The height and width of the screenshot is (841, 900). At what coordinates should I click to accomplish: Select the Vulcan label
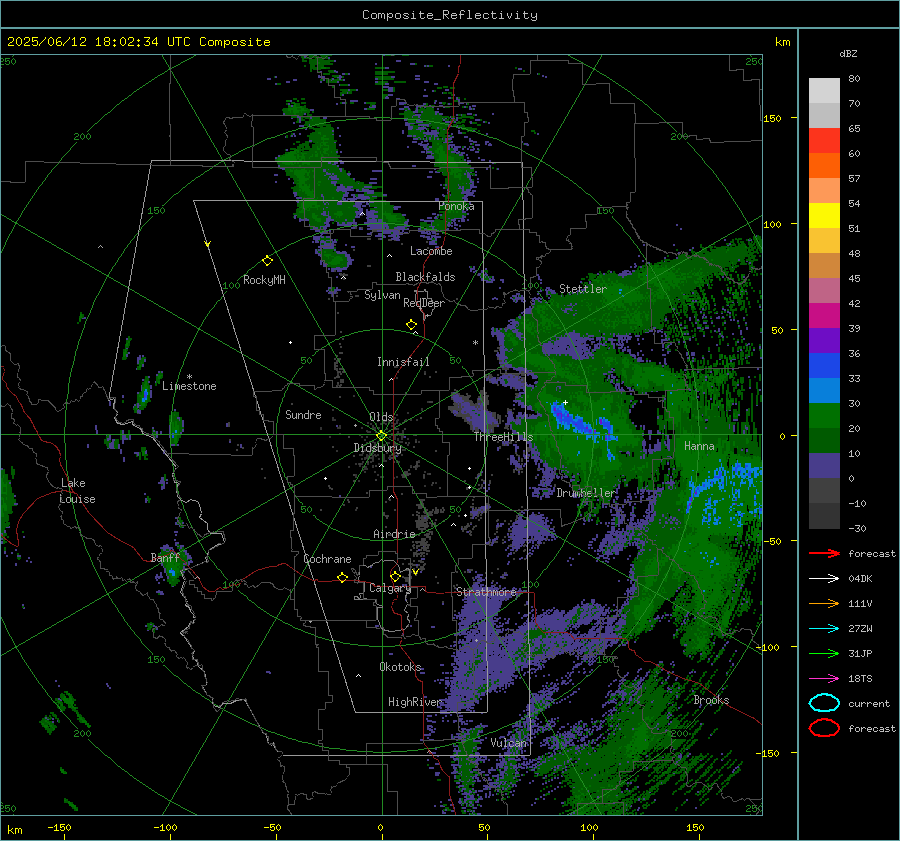509,743
